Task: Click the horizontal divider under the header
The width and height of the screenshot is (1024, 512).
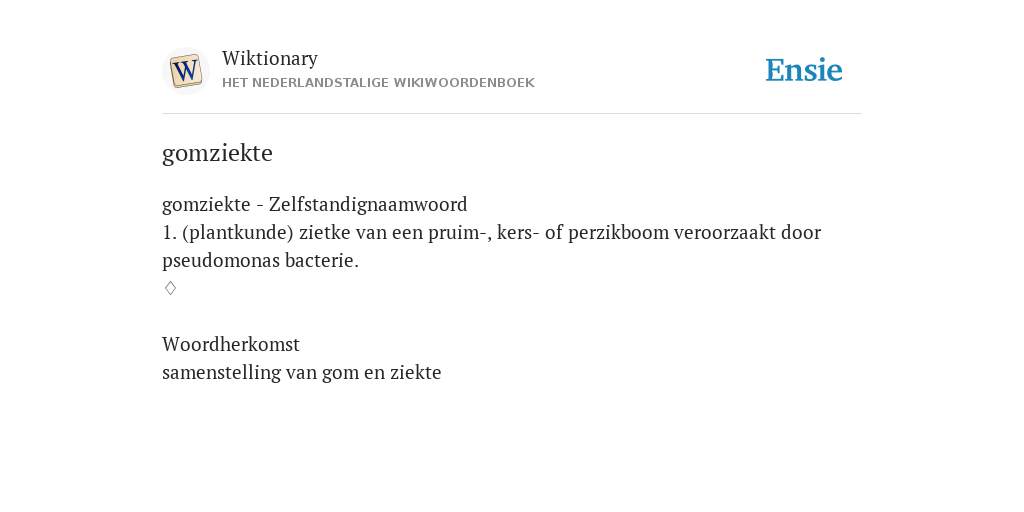Action: coord(512,114)
